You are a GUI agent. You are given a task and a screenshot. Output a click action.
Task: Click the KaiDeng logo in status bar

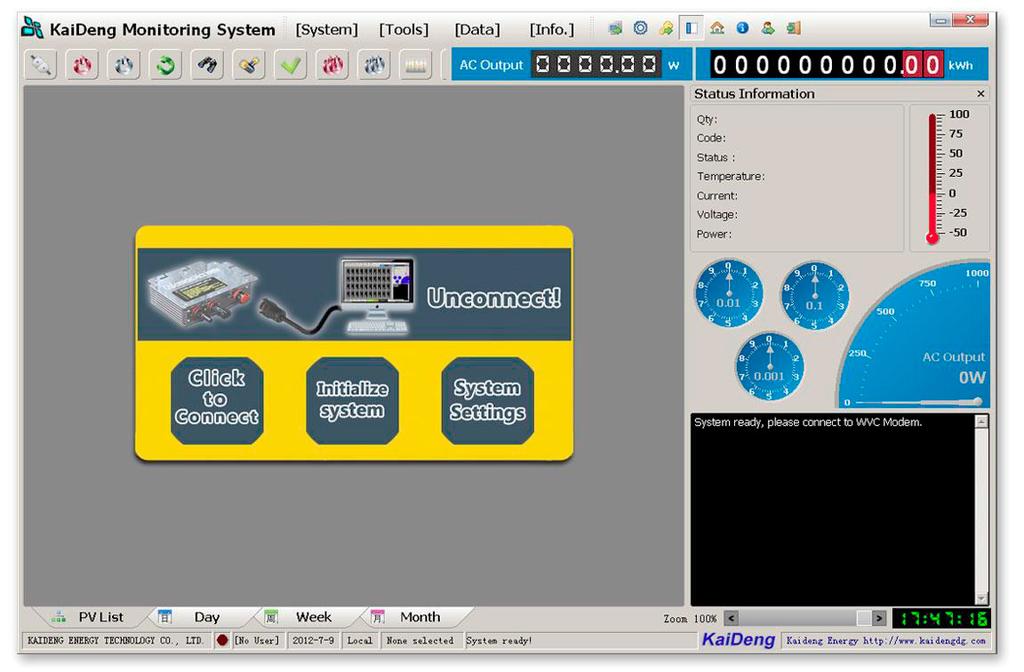click(738, 640)
